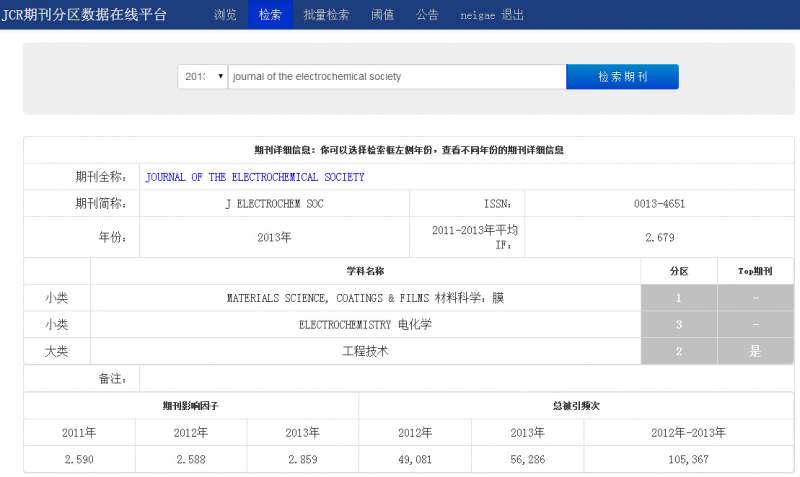800x477 pixels.
Task: Open the 批量检索 tab
Action: pos(326,15)
